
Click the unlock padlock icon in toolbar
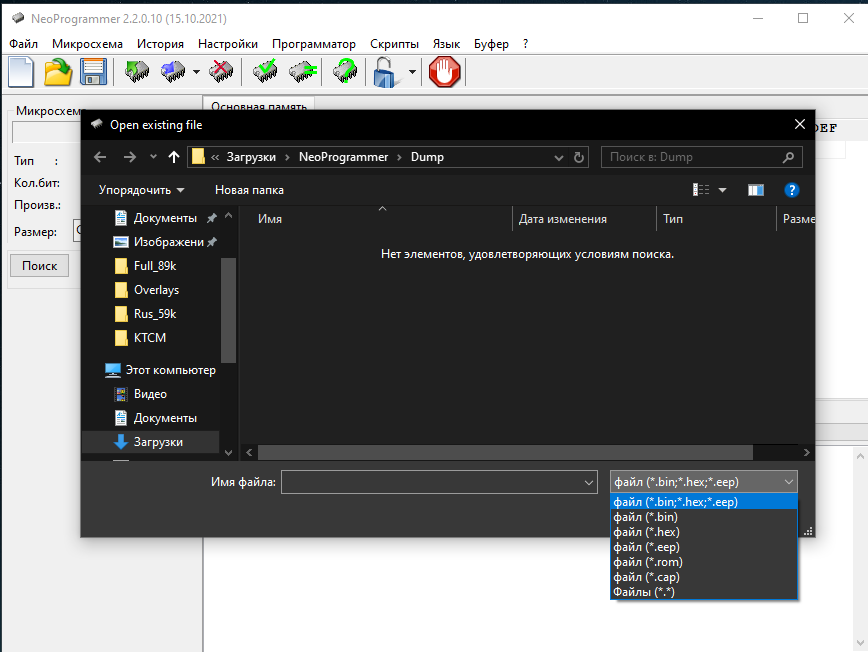(385, 73)
